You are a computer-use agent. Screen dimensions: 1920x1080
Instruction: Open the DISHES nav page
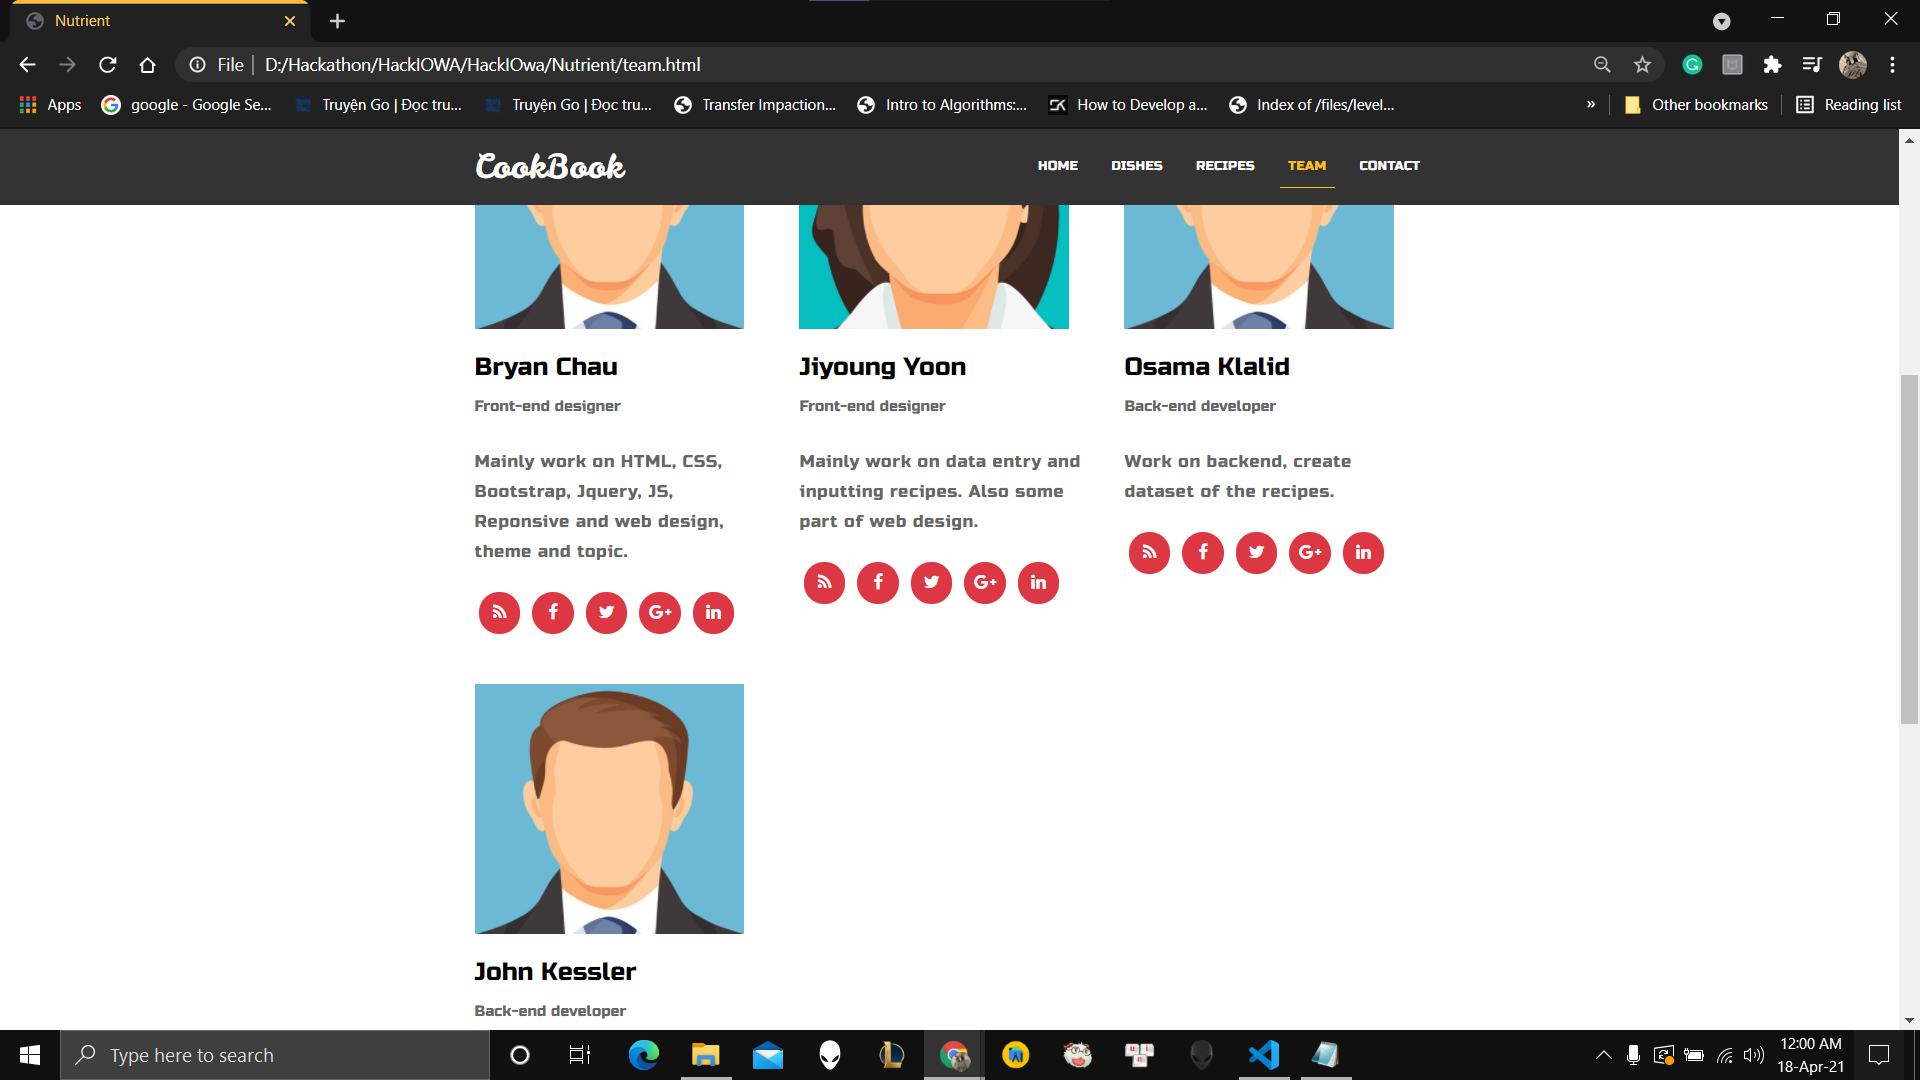coord(1136,166)
